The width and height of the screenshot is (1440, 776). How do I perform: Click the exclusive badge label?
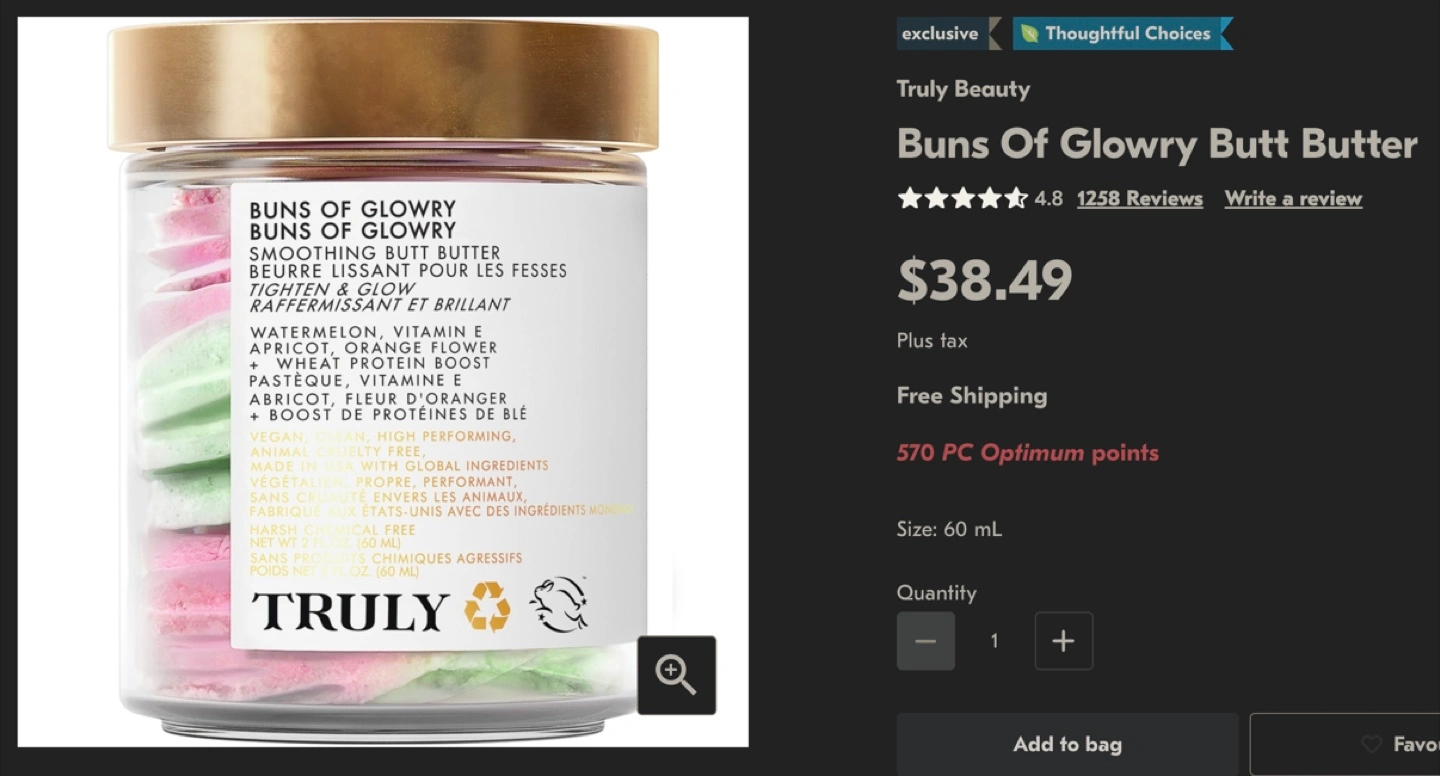[x=940, y=34]
